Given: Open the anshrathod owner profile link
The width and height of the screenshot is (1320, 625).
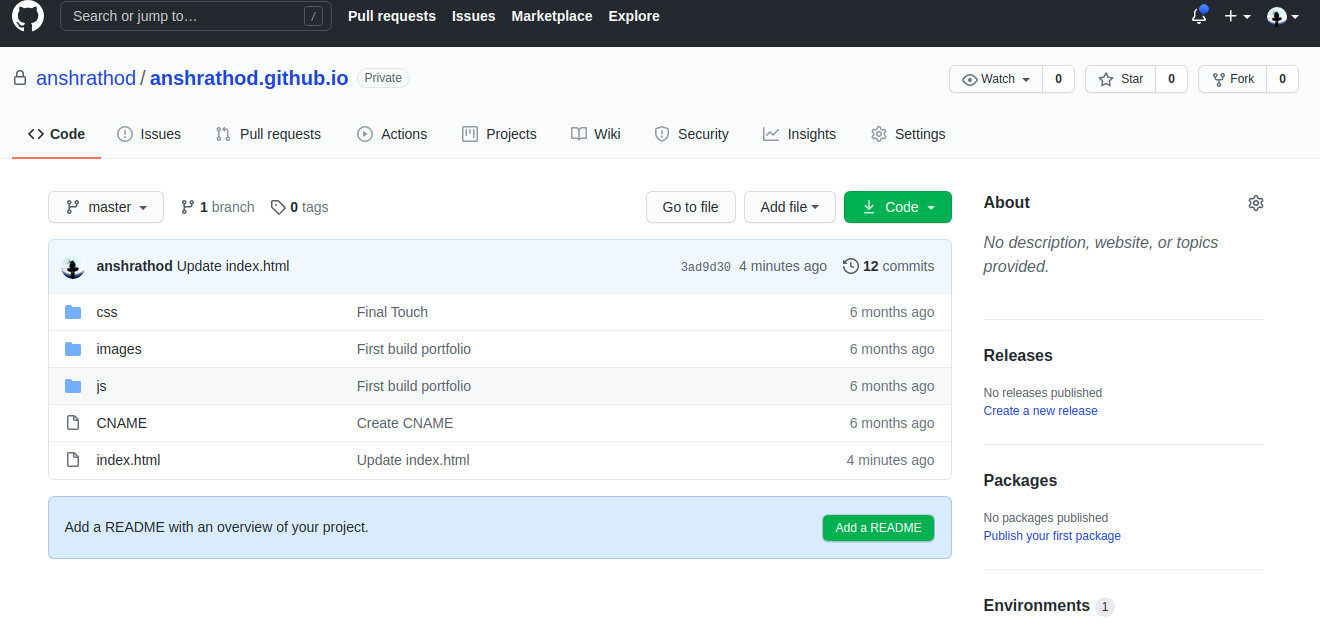Looking at the screenshot, I should 86,78.
